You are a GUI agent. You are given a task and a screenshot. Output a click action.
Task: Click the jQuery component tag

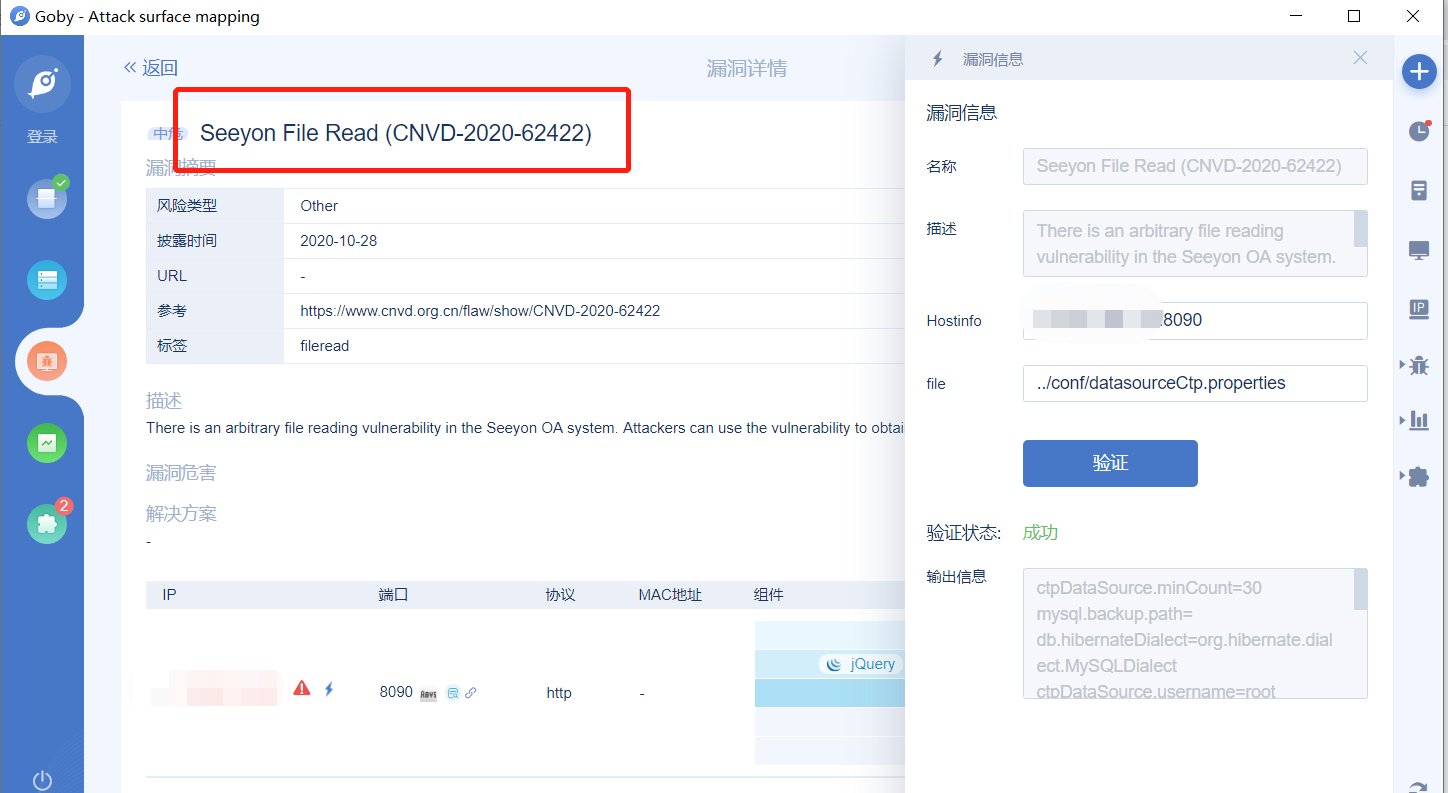click(861, 664)
